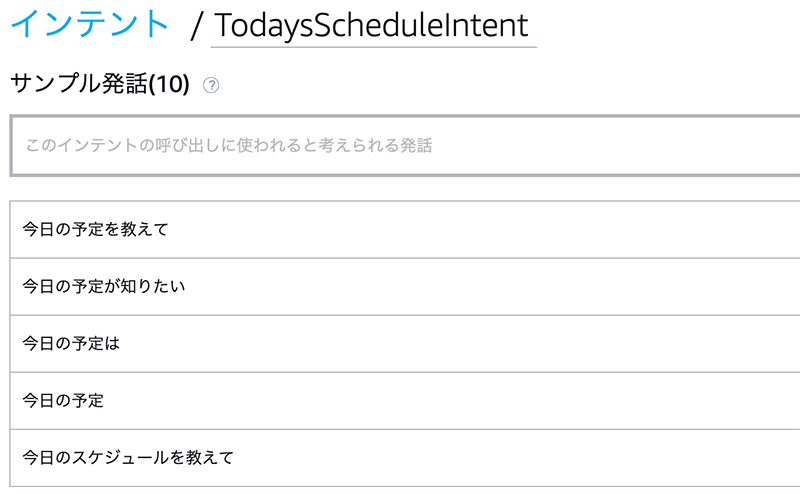Edit the TodaysScheduleIntent name field
800x494 pixels.
pyautogui.click(x=373, y=26)
